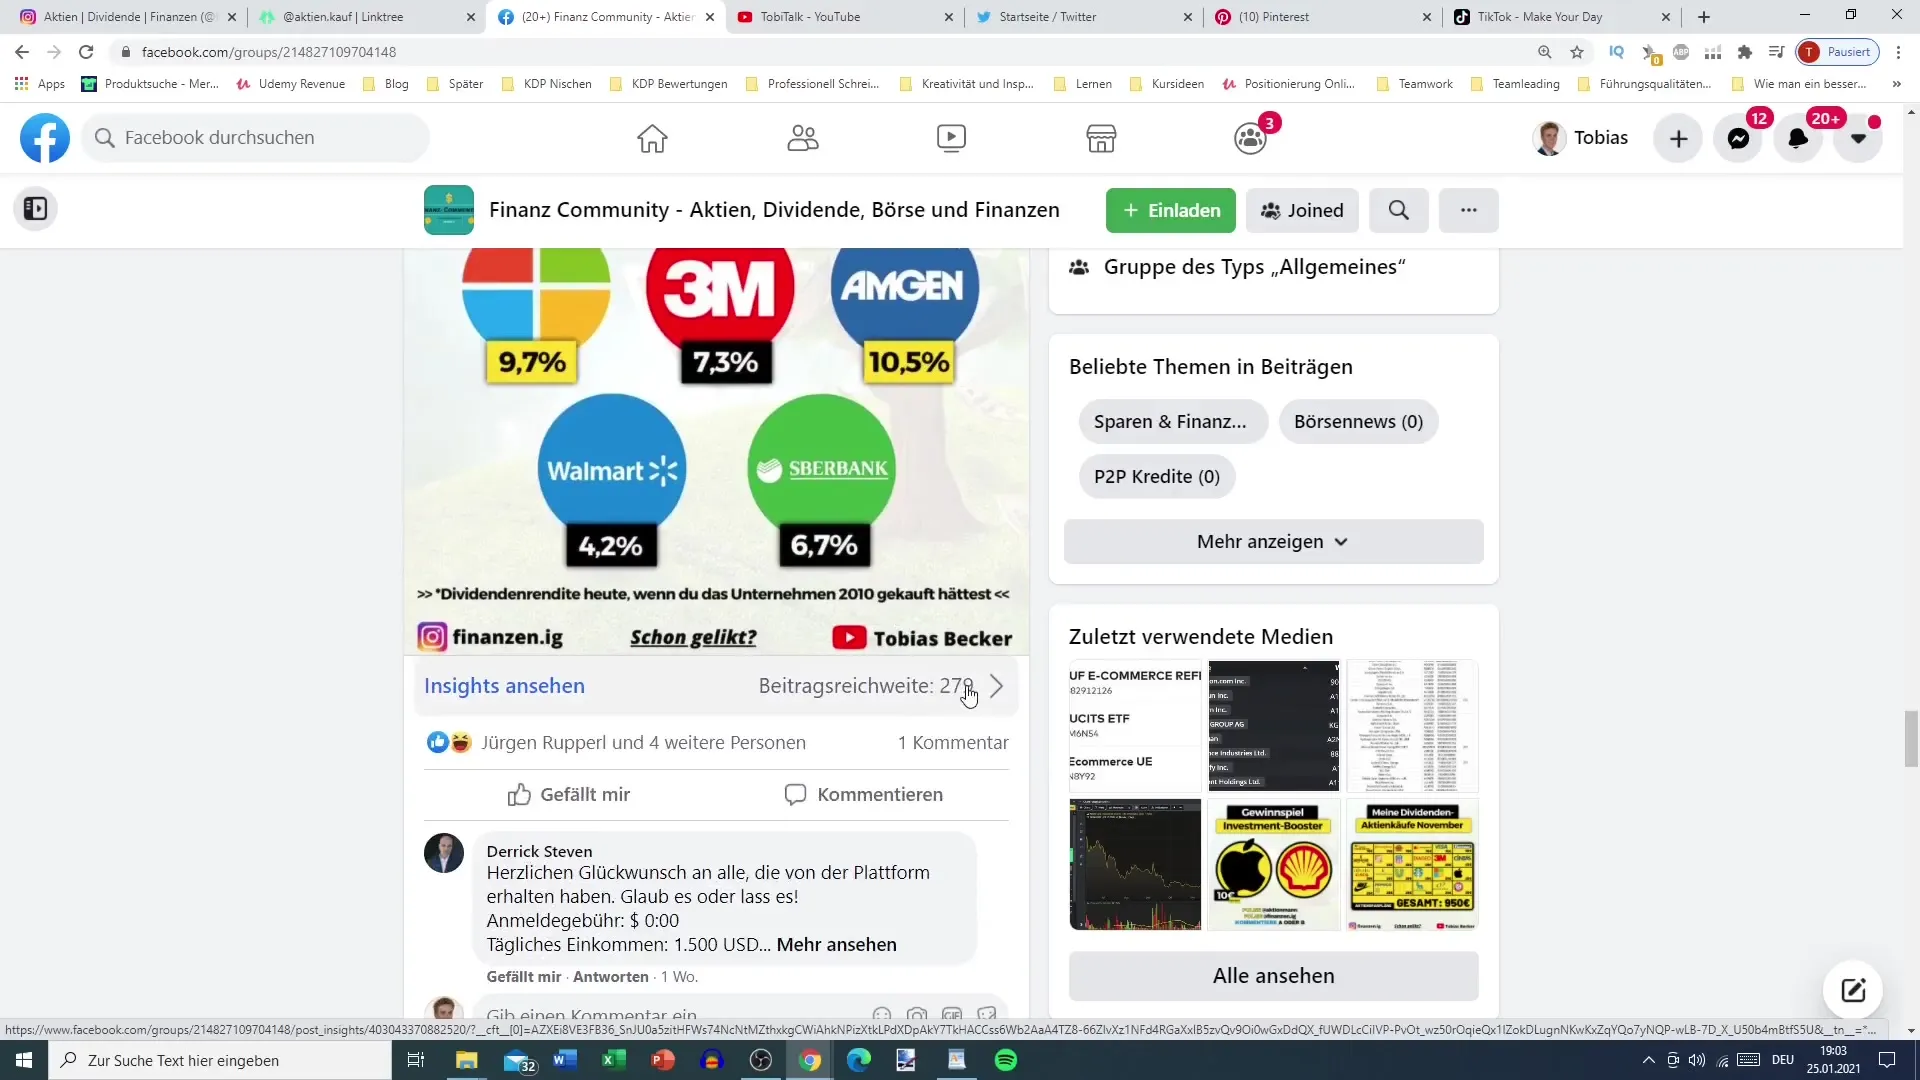Click the plus Create icon next to Tobias
This screenshot has height=1080, width=1920.
pos(1679,138)
